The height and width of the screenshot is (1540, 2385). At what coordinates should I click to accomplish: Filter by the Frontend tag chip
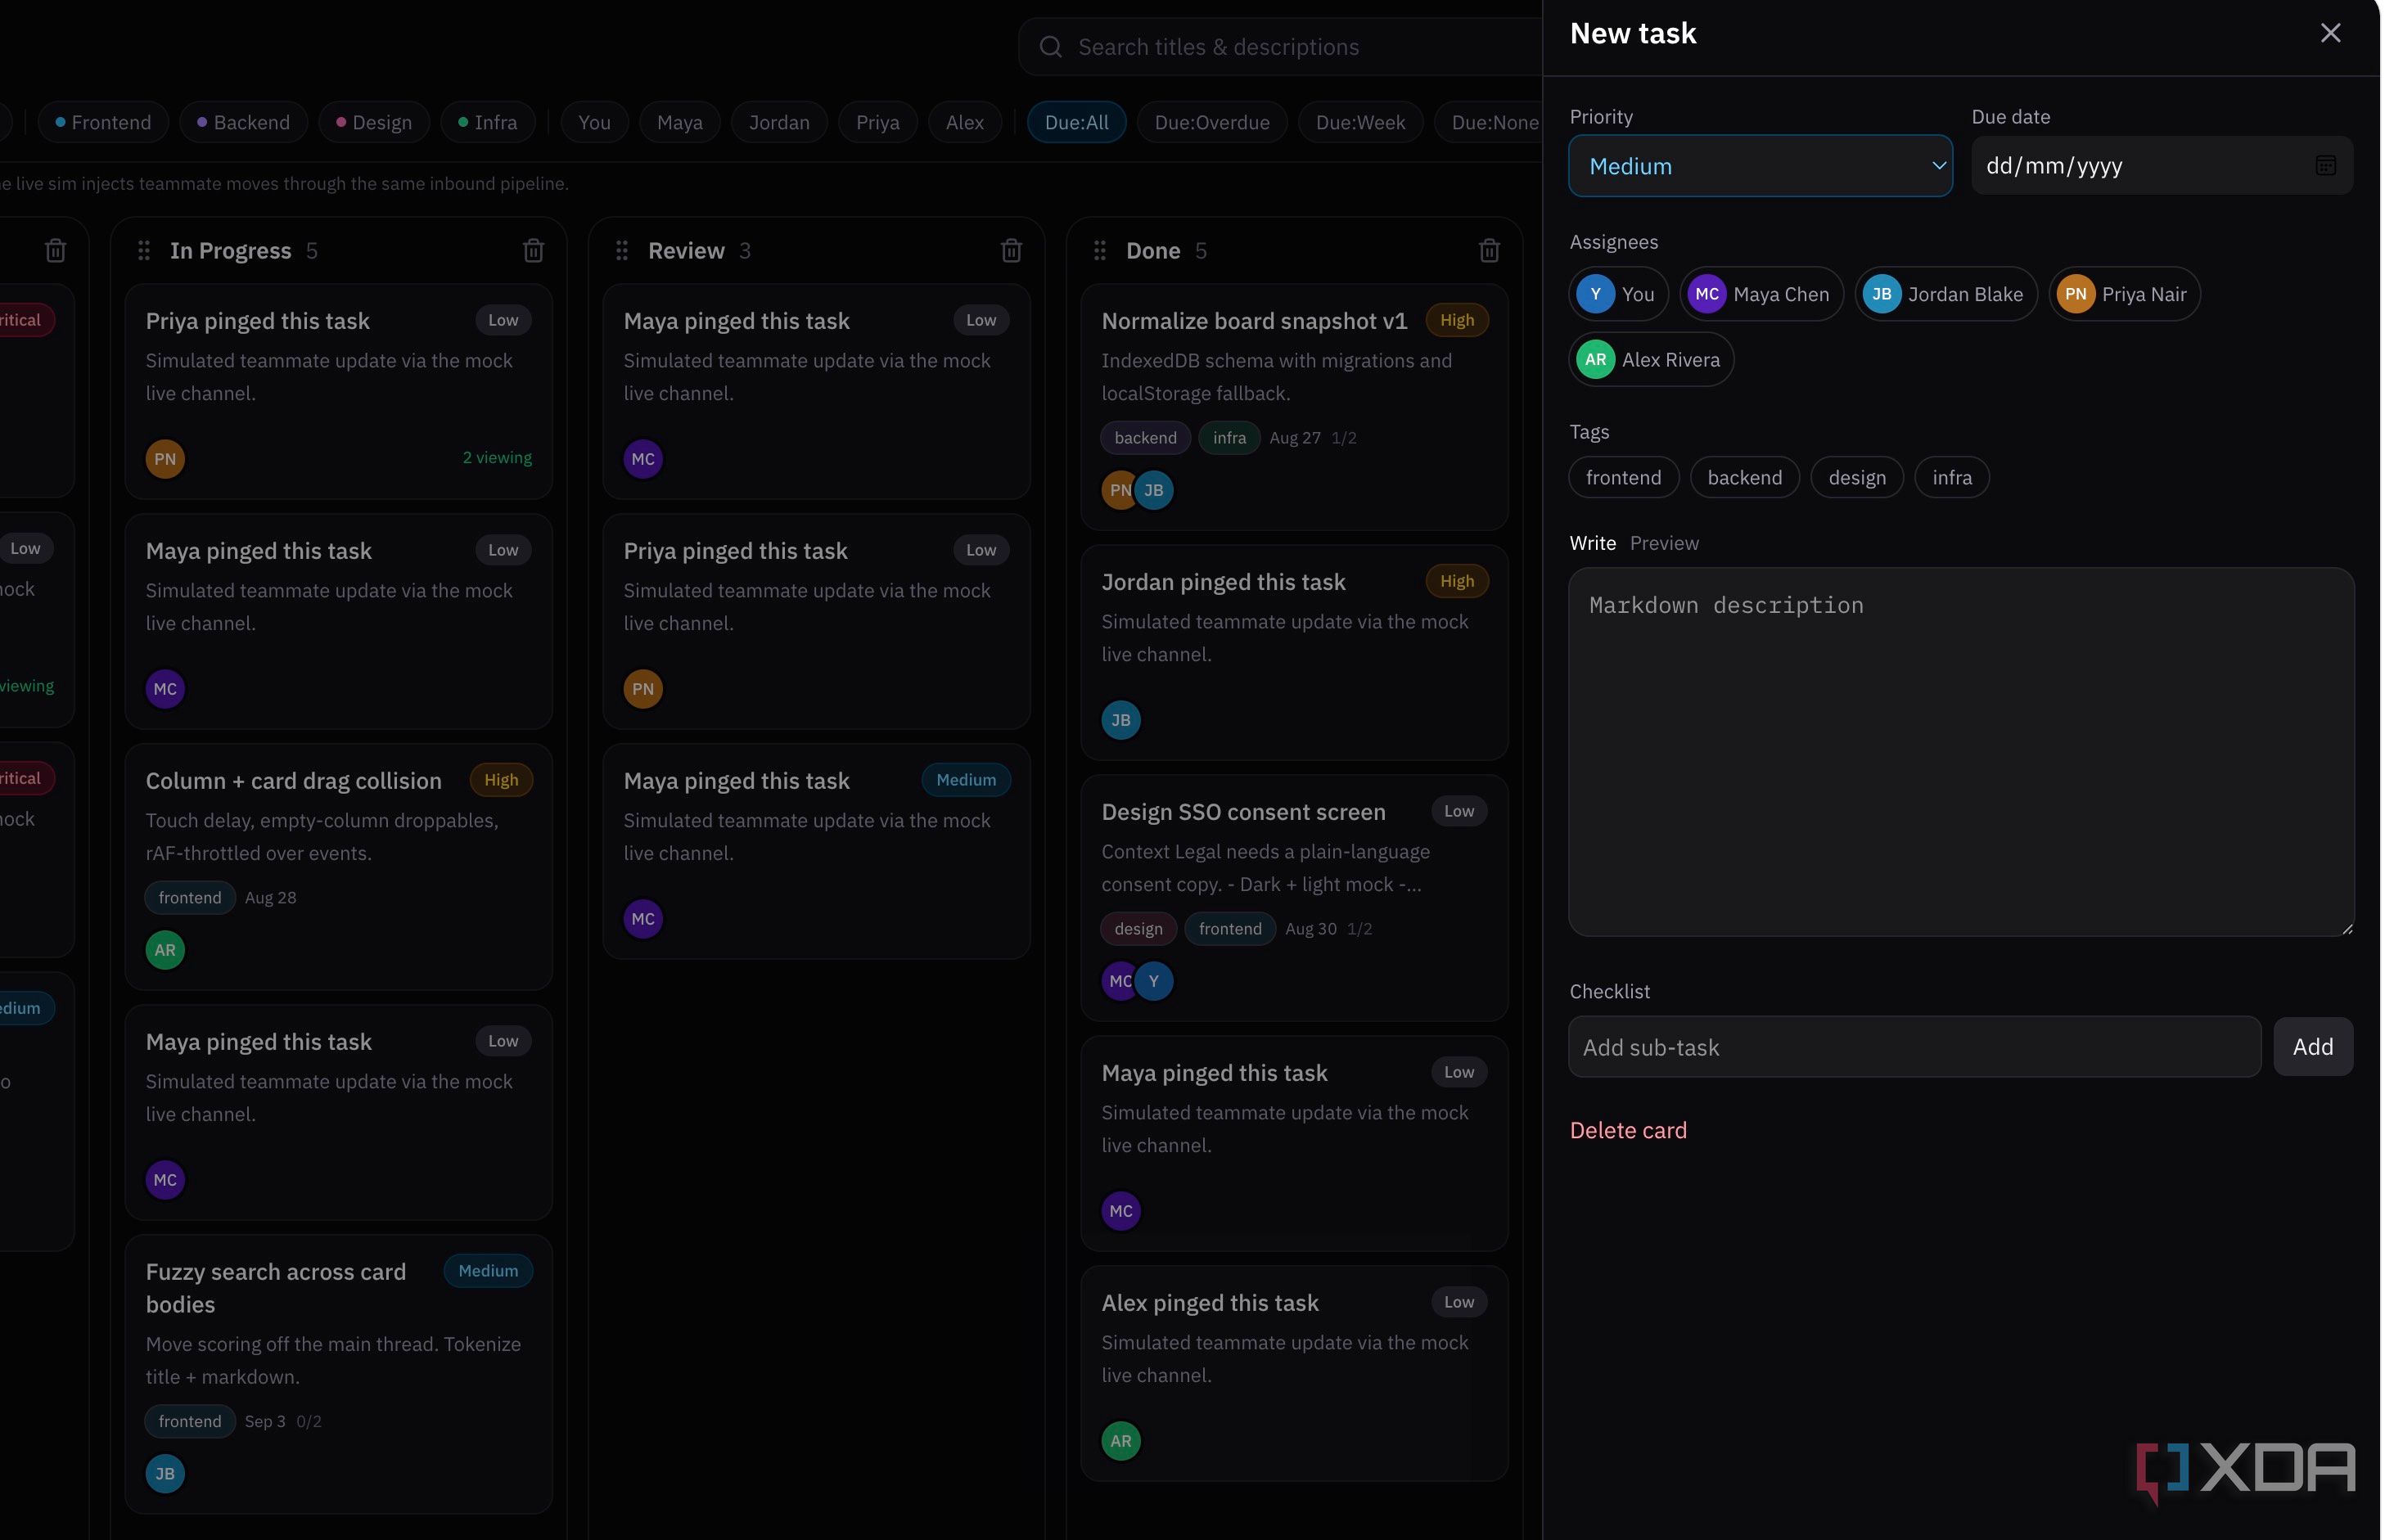[x=103, y=122]
